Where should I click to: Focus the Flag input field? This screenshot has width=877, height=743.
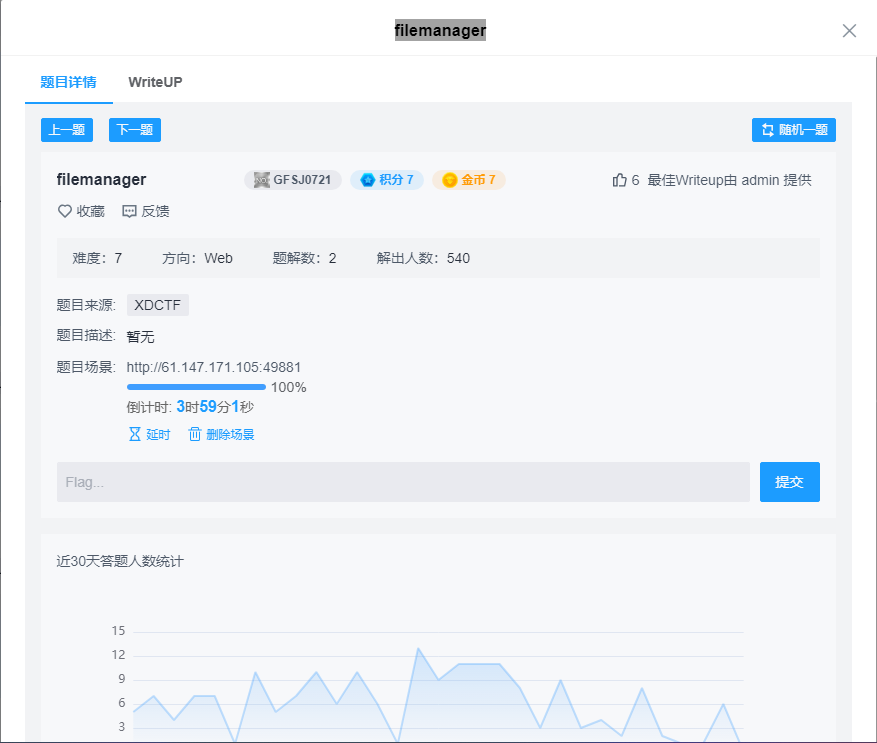pyautogui.click(x=403, y=482)
